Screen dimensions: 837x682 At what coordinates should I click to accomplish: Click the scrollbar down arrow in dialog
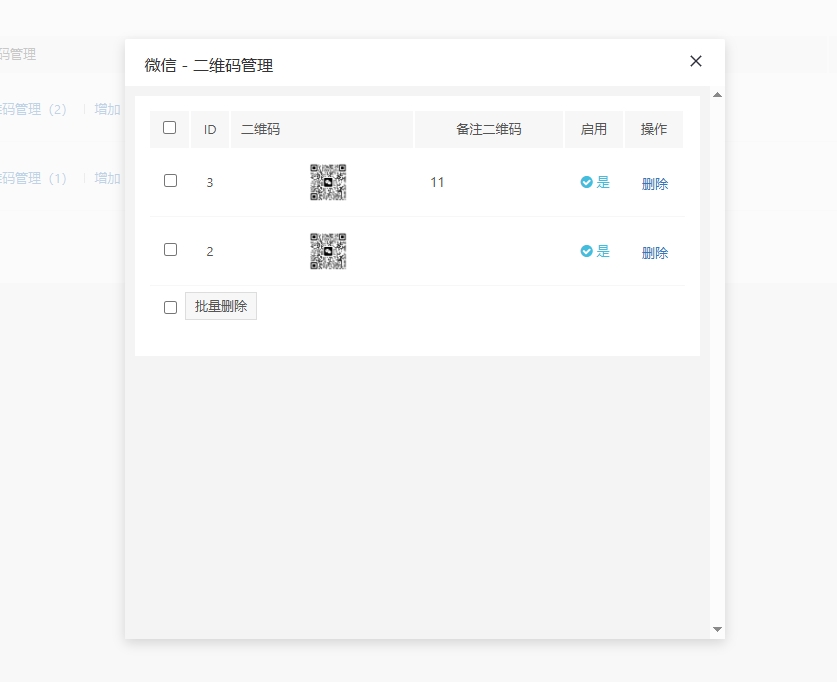[717, 629]
